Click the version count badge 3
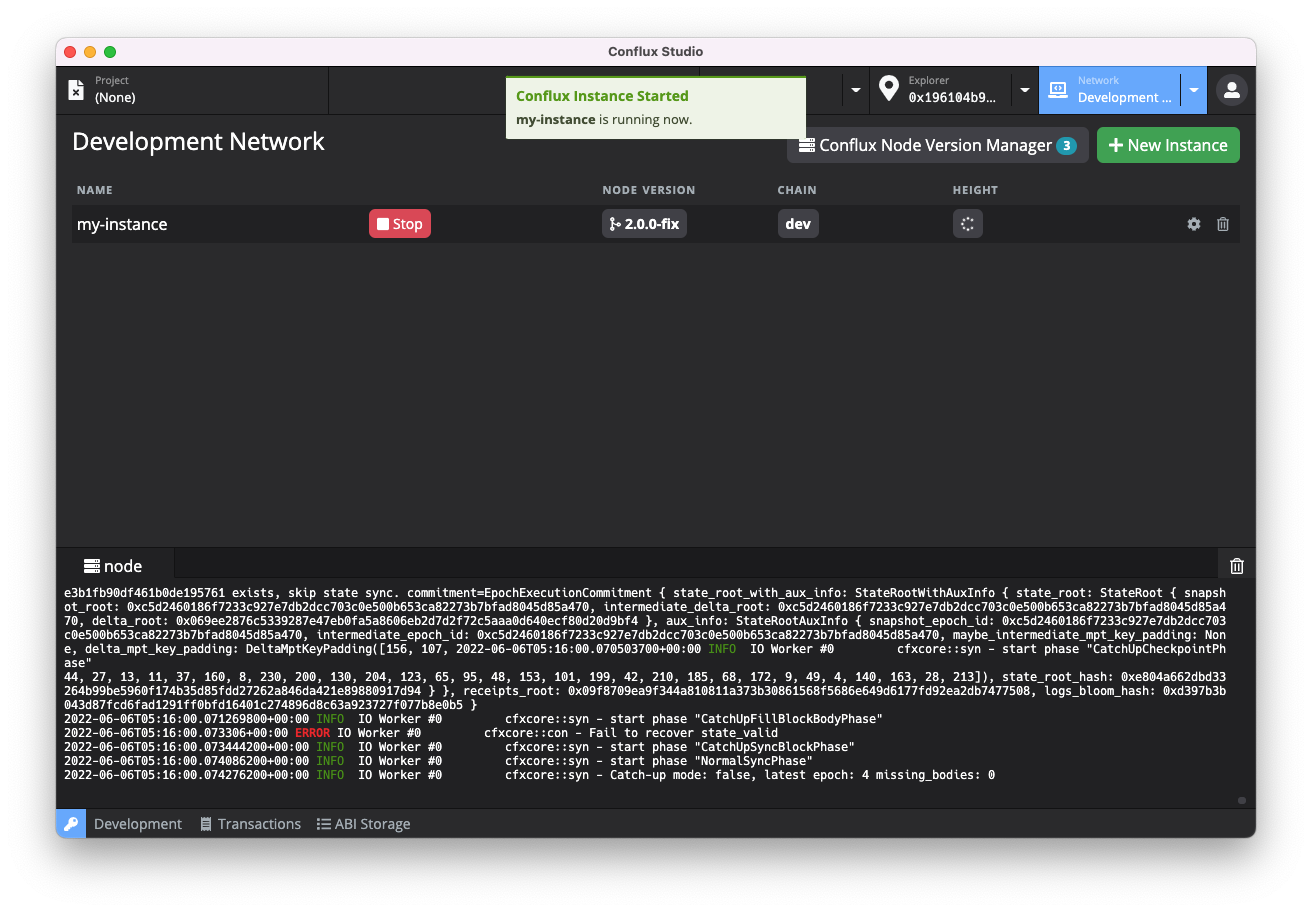Screen dimensions: 1312x912 pyautogui.click(x=1066, y=146)
